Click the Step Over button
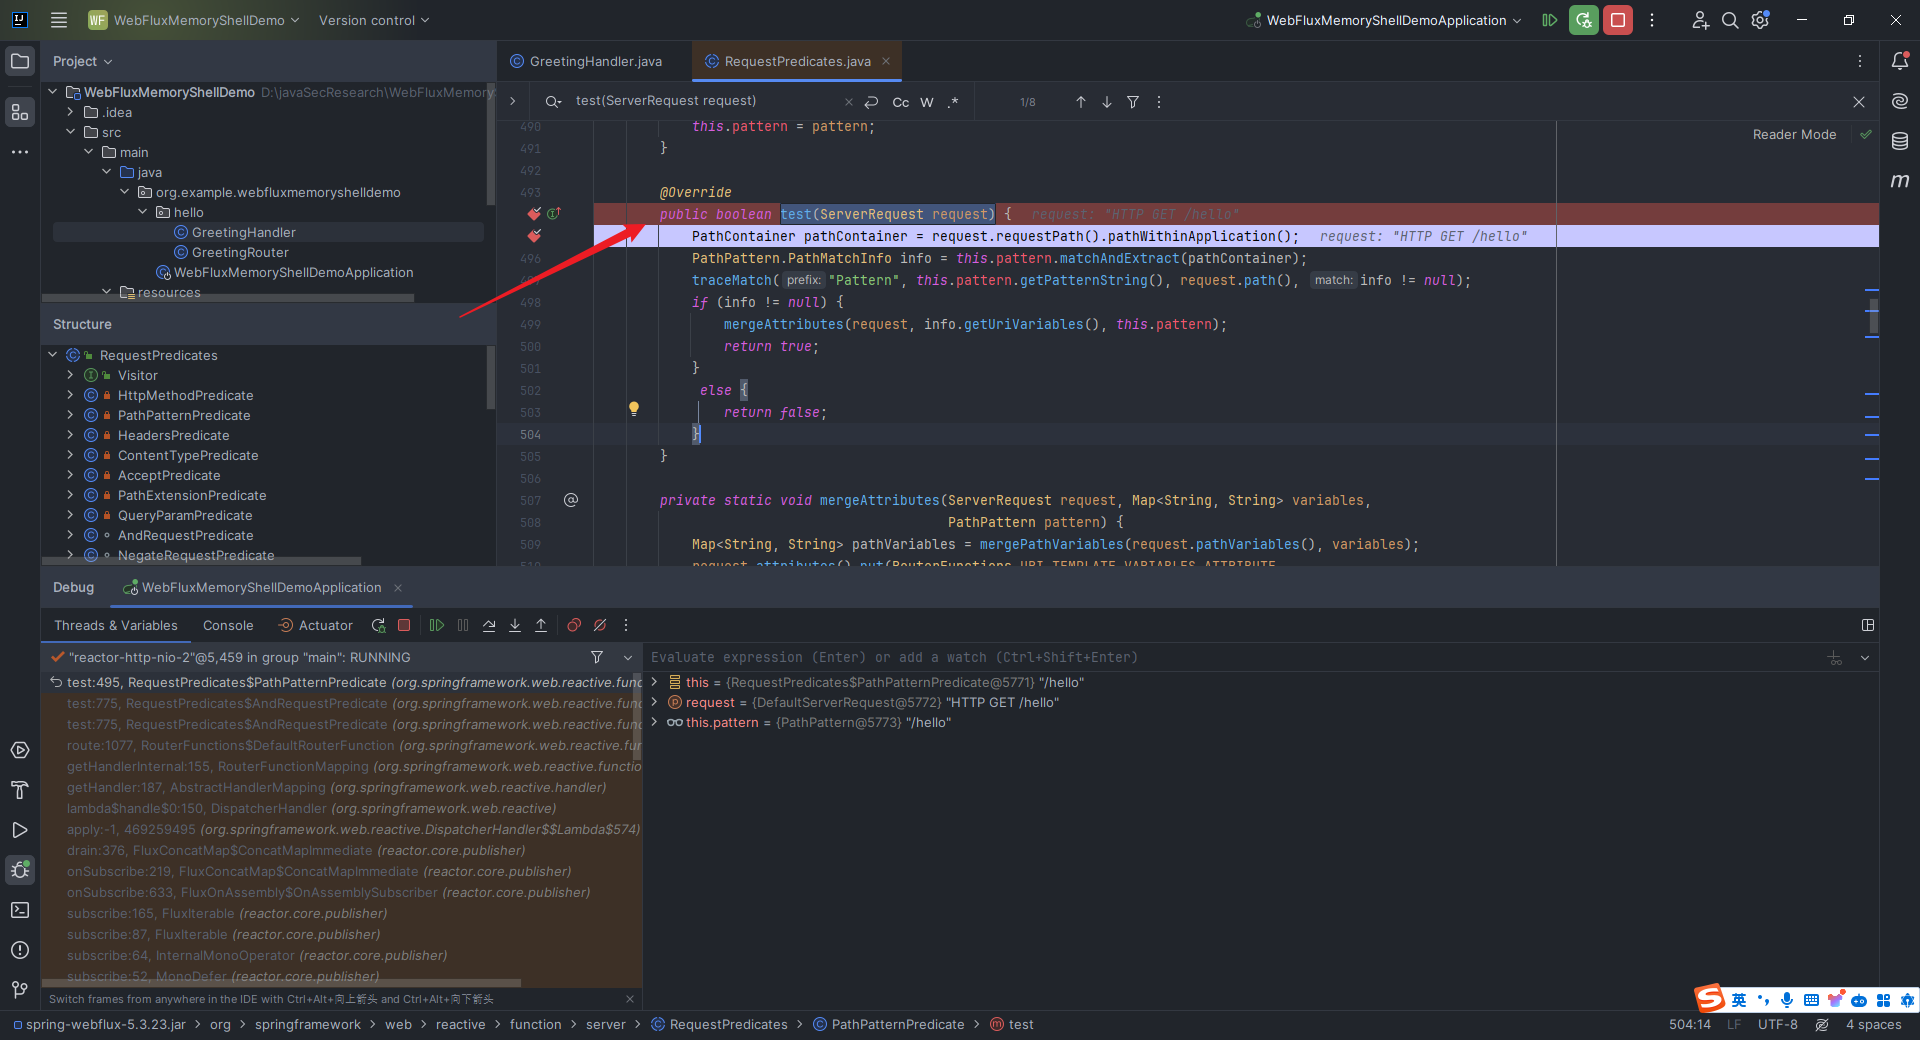Viewport: 1920px width, 1040px height. (x=489, y=625)
